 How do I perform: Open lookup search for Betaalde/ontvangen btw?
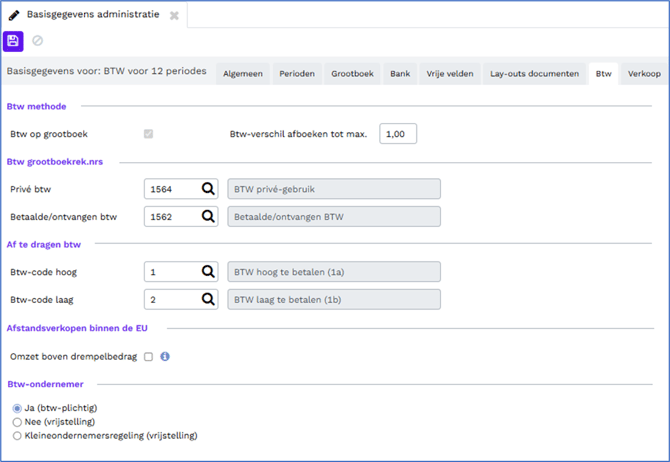coord(208,216)
